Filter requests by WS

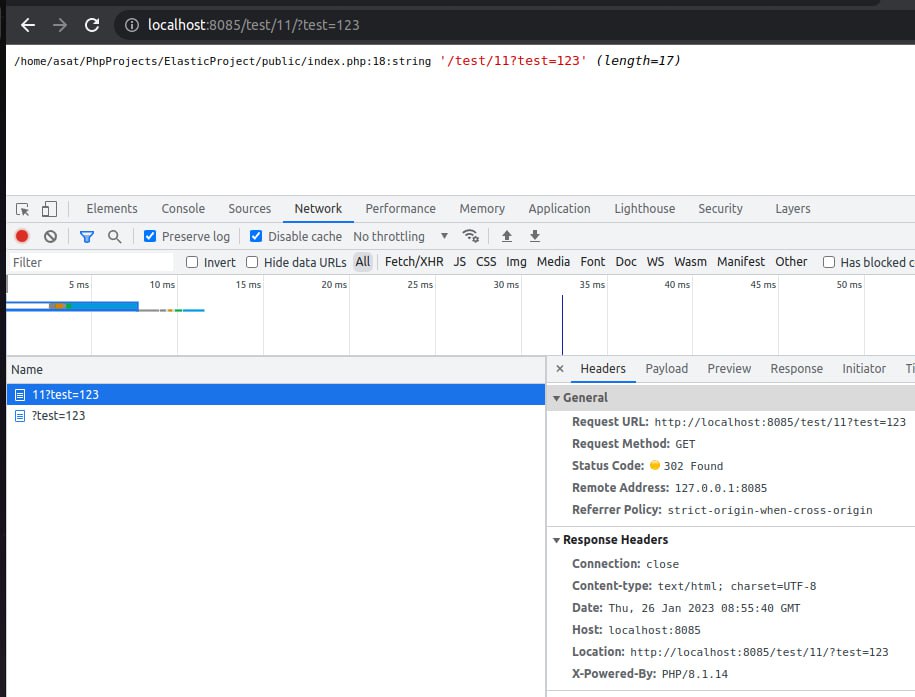coord(655,262)
